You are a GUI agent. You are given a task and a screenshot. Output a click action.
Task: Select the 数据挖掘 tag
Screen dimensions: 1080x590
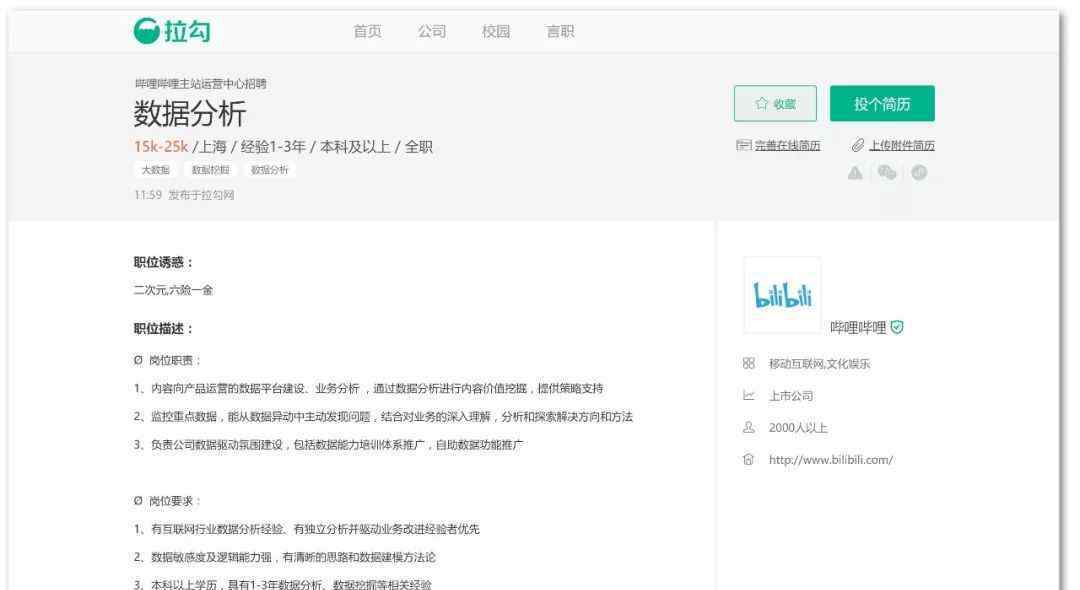210,170
